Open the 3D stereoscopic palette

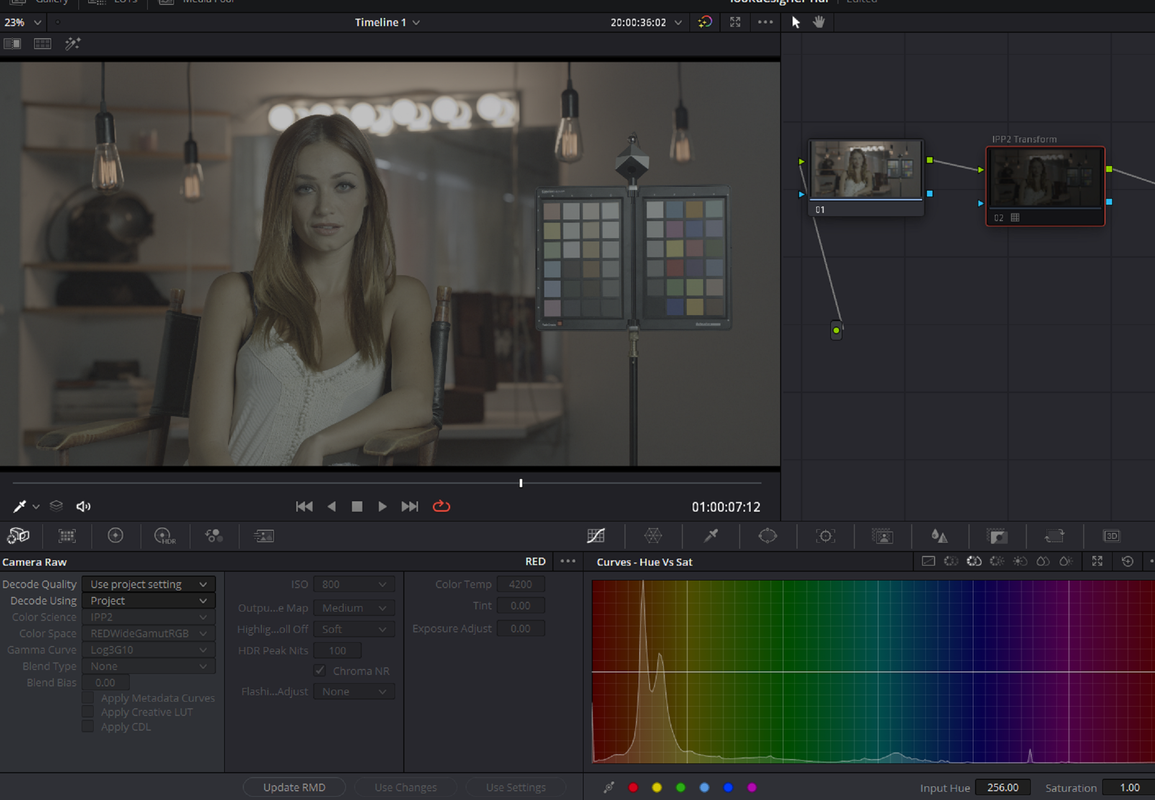(x=1111, y=536)
